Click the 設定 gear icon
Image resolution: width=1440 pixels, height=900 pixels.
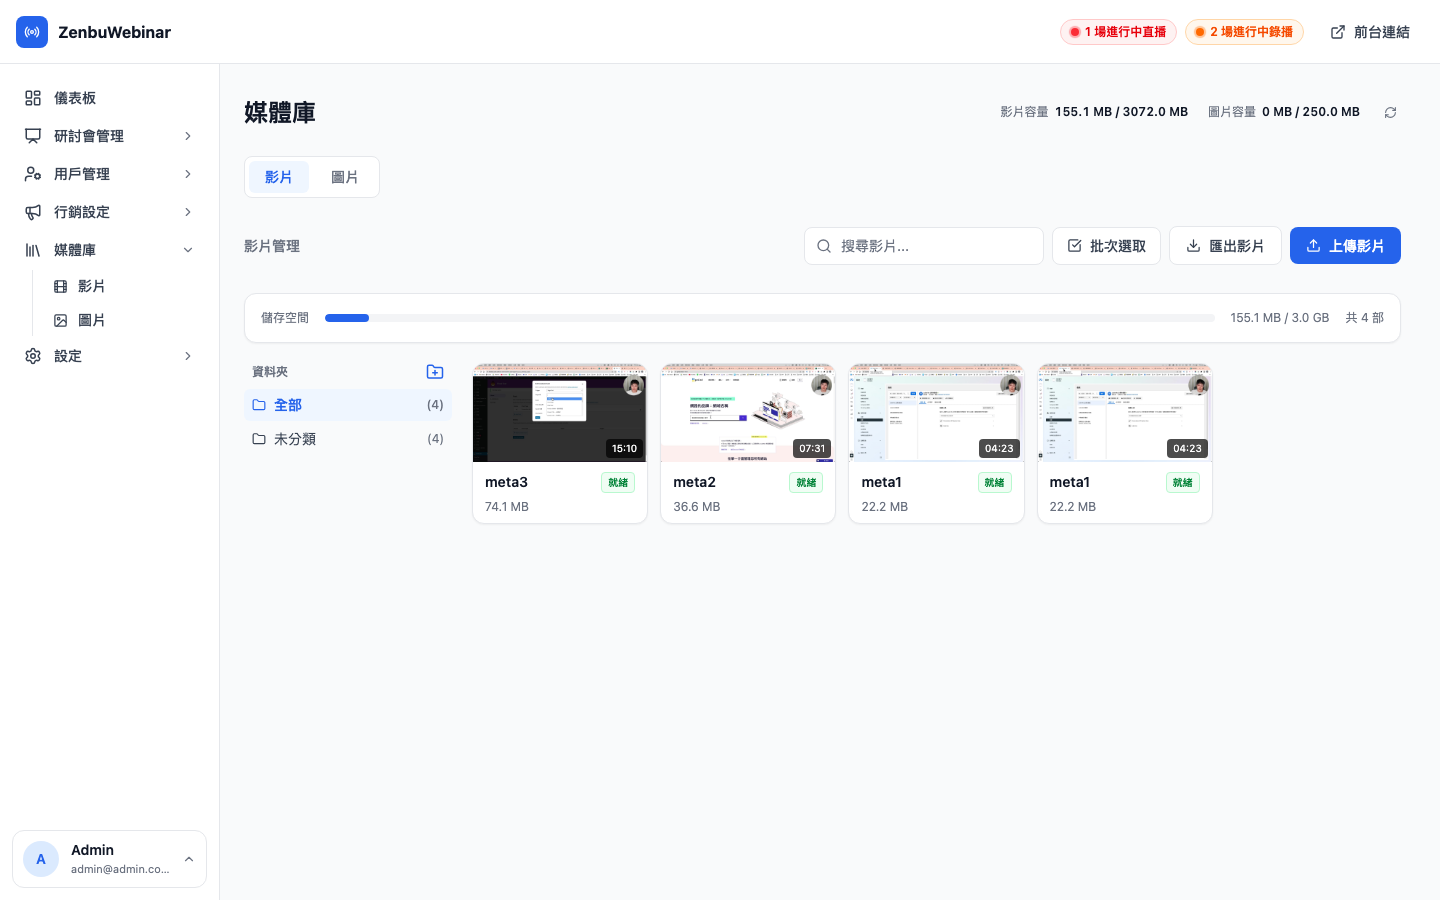click(33, 356)
